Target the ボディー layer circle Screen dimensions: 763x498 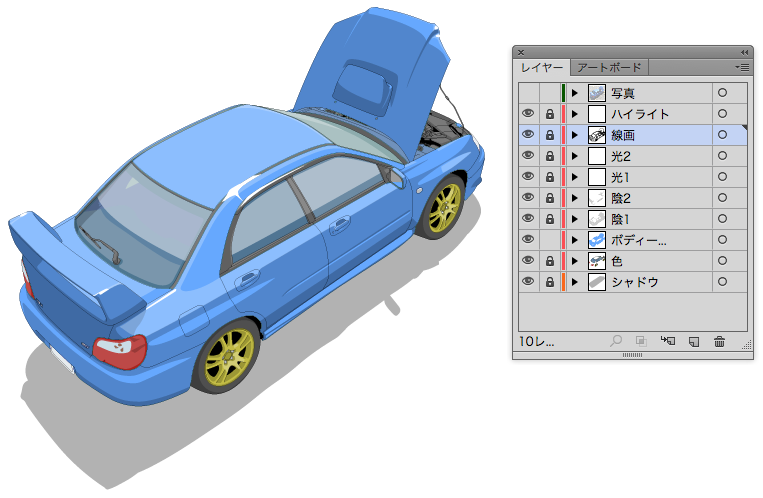(x=722, y=239)
